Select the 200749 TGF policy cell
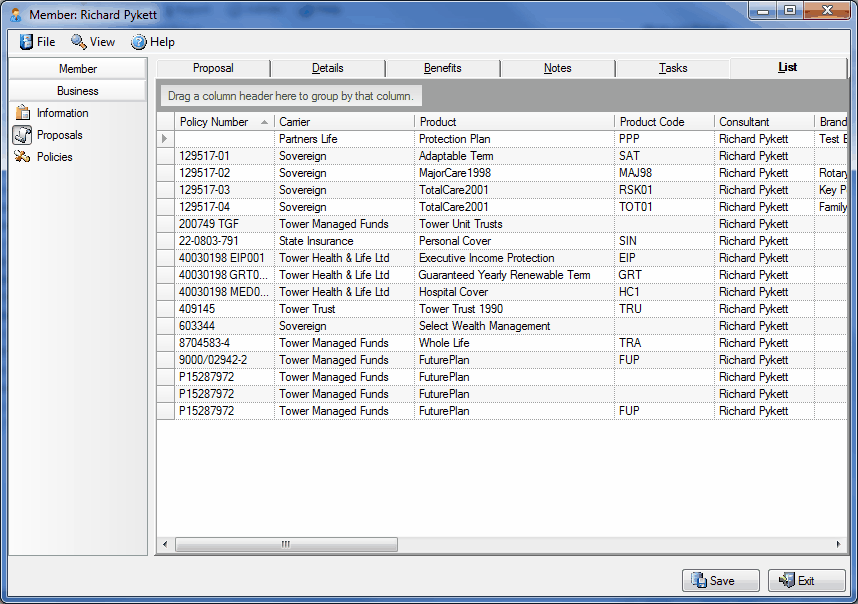Viewport: 858px width, 604px height. [224, 224]
